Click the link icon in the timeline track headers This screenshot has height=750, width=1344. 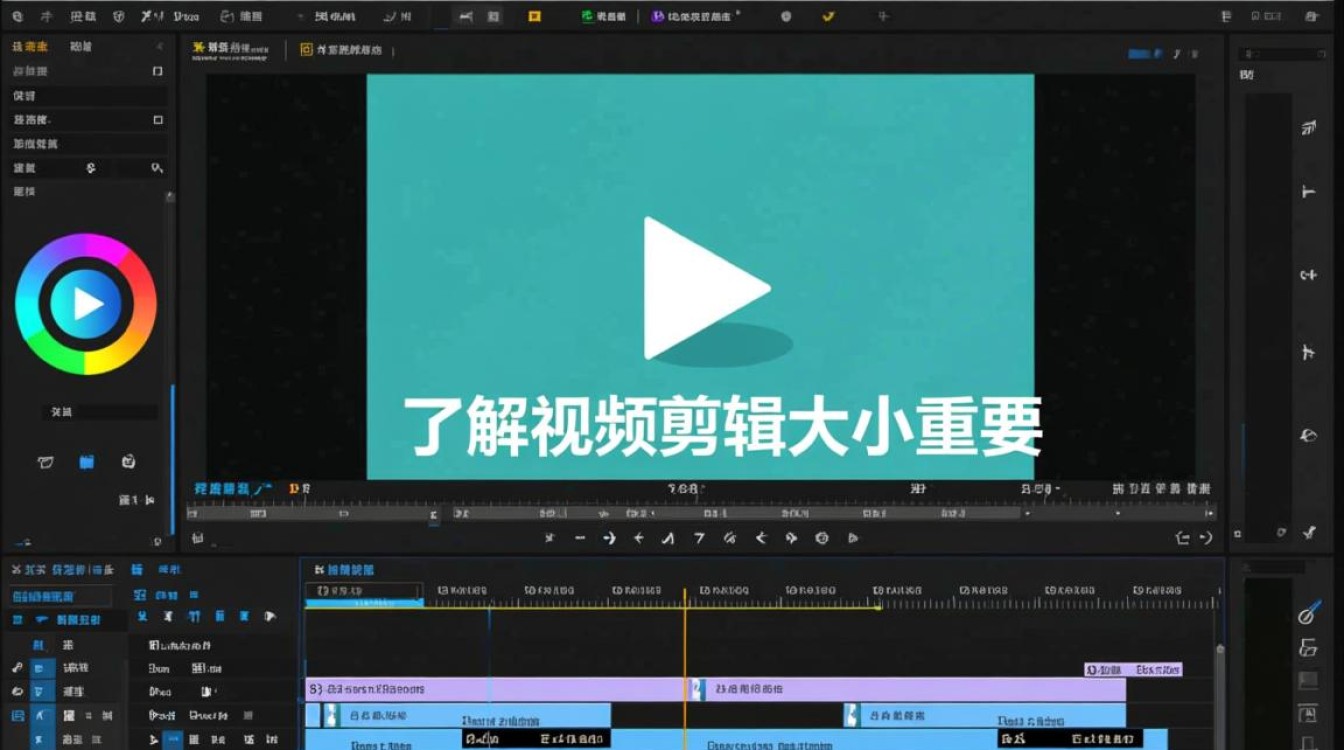point(17,668)
